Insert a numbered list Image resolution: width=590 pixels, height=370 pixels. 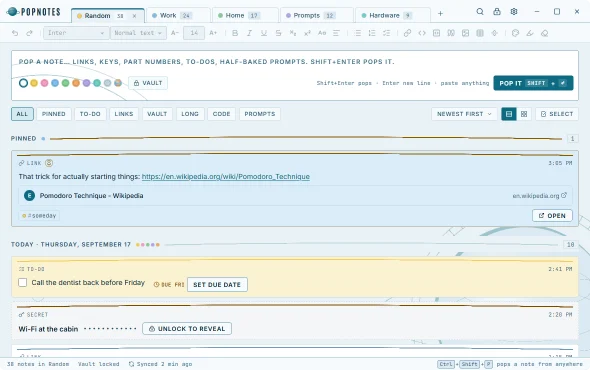pos(372,33)
